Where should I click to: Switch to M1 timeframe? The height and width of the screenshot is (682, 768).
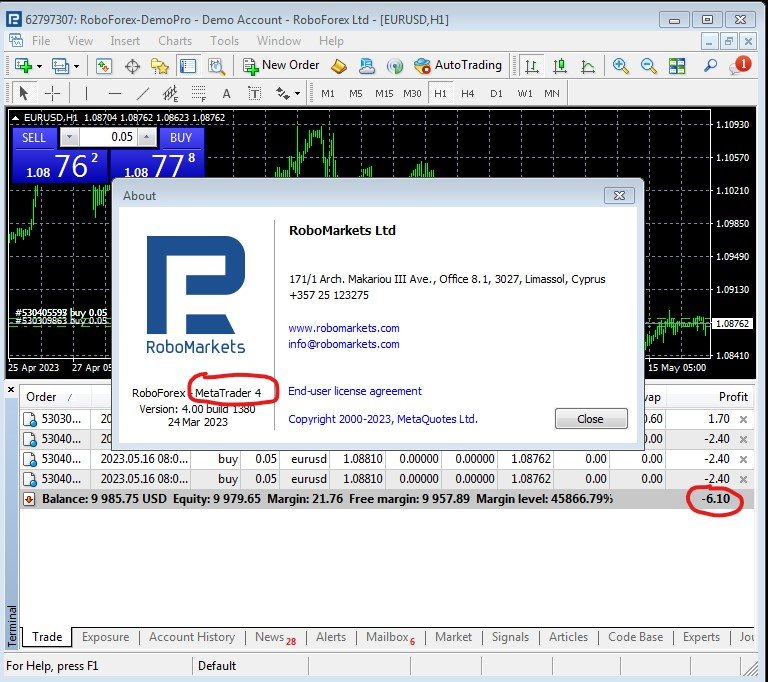pyautogui.click(x=328, y=93)
